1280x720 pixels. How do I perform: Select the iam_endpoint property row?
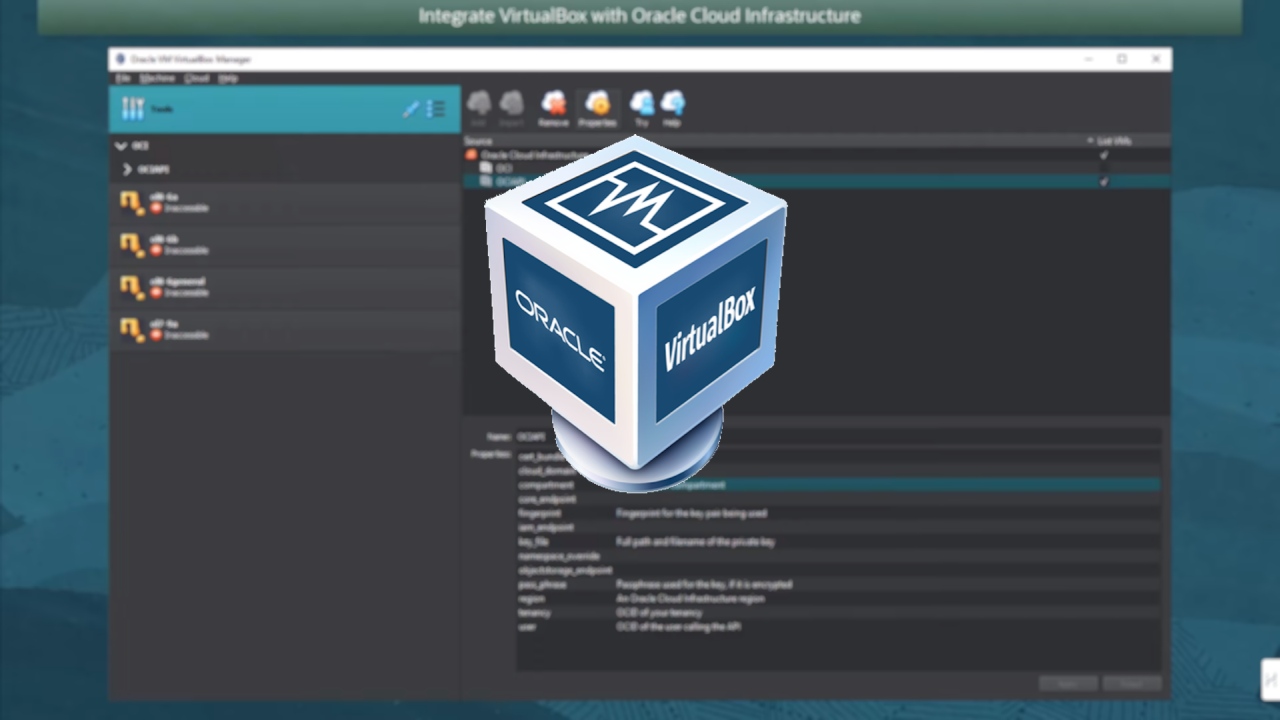point(838,527)
